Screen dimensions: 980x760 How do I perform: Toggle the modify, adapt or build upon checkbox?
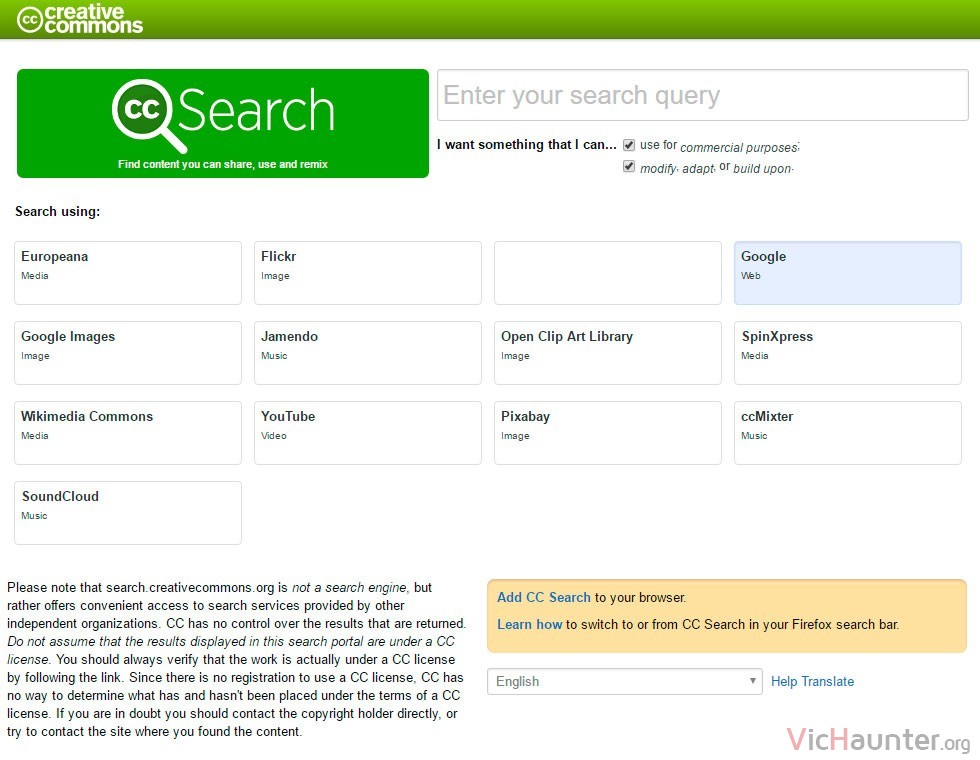[629, 166]
